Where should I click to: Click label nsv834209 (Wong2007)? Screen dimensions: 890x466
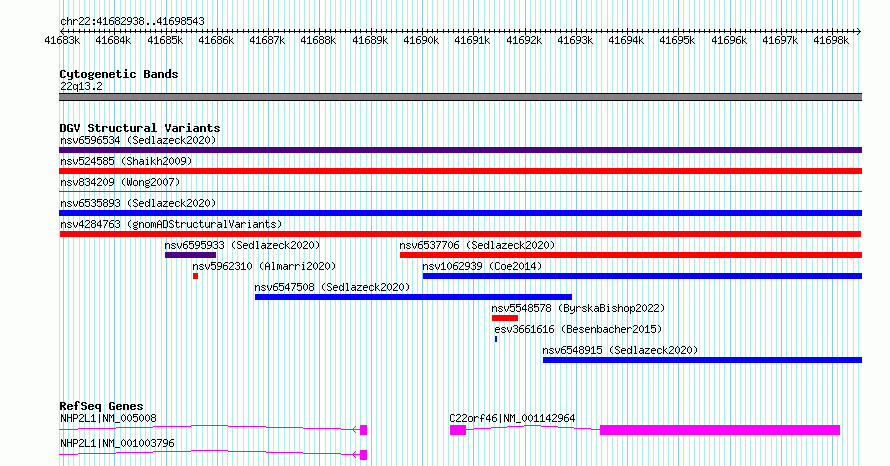coord(120,182)
